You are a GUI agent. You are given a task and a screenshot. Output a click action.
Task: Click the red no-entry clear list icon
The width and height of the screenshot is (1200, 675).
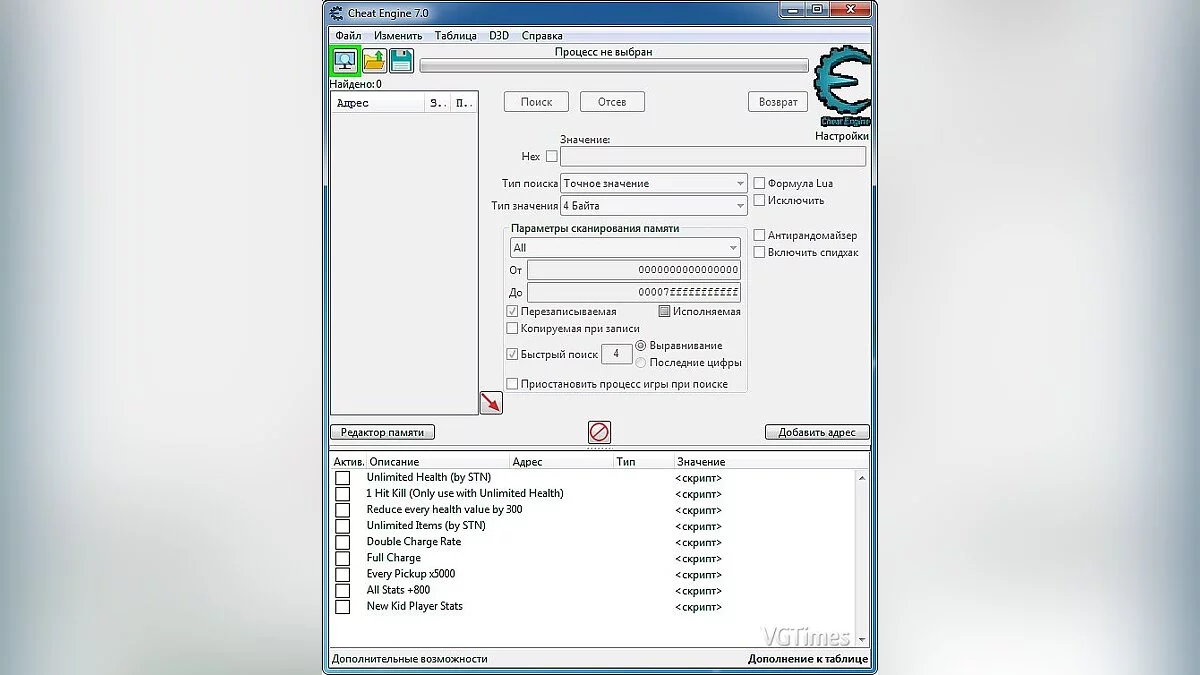pyautogui.click(x=599, y=432)
